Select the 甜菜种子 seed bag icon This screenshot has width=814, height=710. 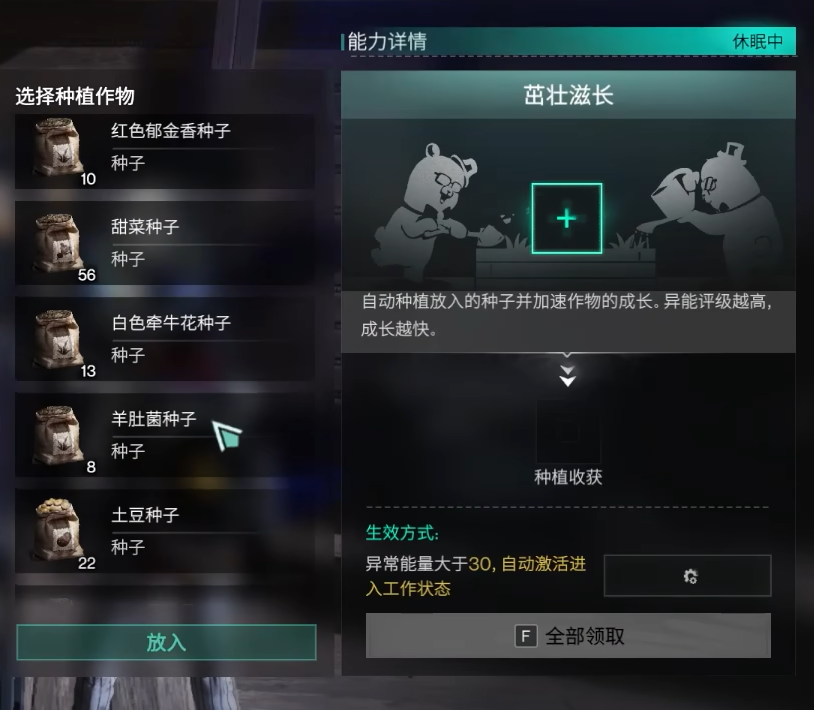click(x=58, y=243)
